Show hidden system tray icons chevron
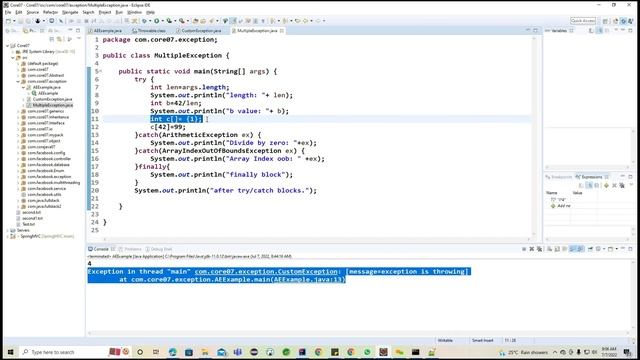Viewport: 640px width, 360px height. [x=555, y=352]
